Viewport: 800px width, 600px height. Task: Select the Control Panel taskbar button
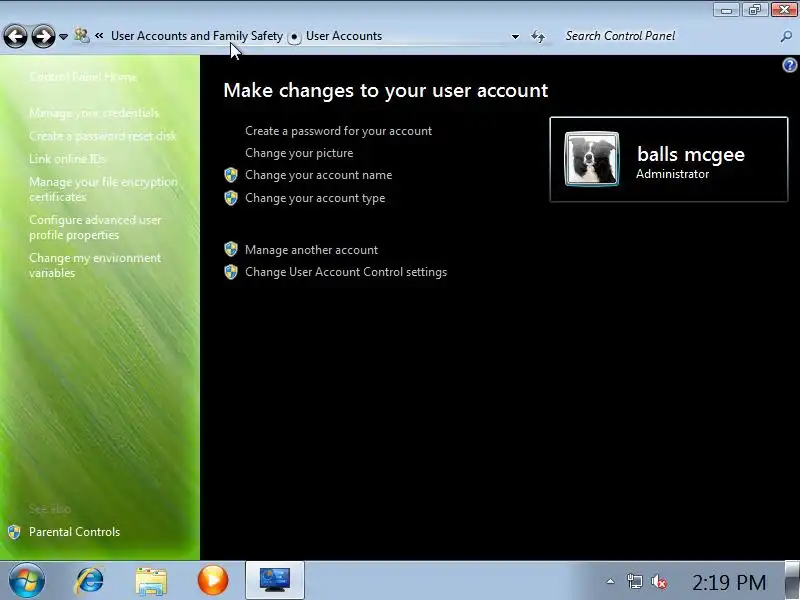pos(275,580)
